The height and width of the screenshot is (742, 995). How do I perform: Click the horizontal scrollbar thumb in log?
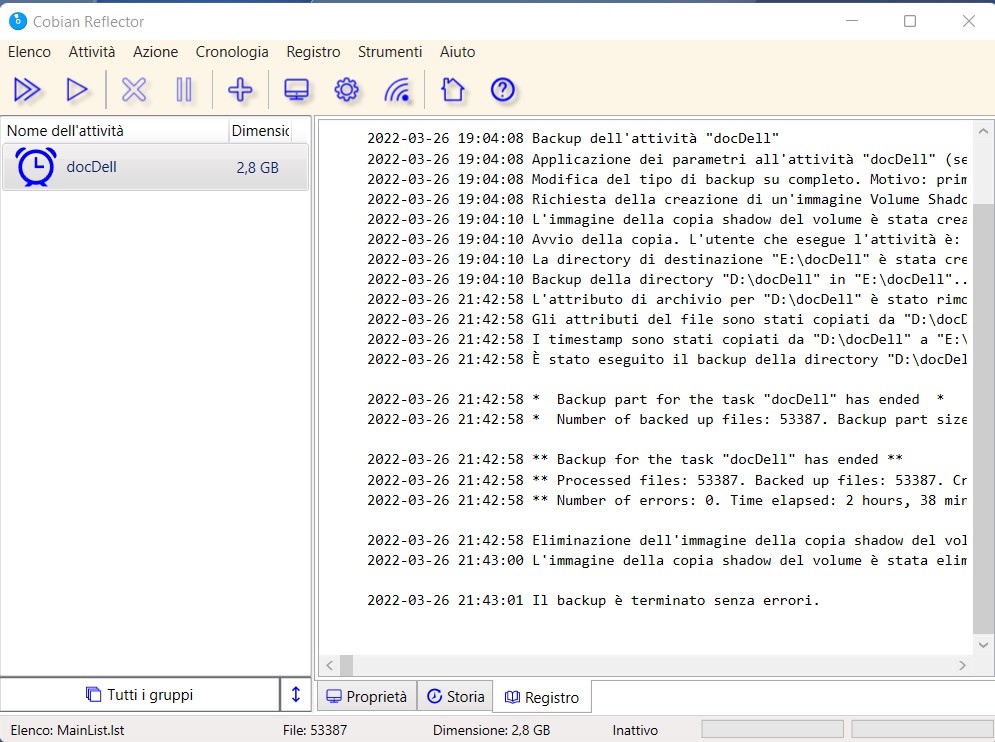(x=346, y=665)
